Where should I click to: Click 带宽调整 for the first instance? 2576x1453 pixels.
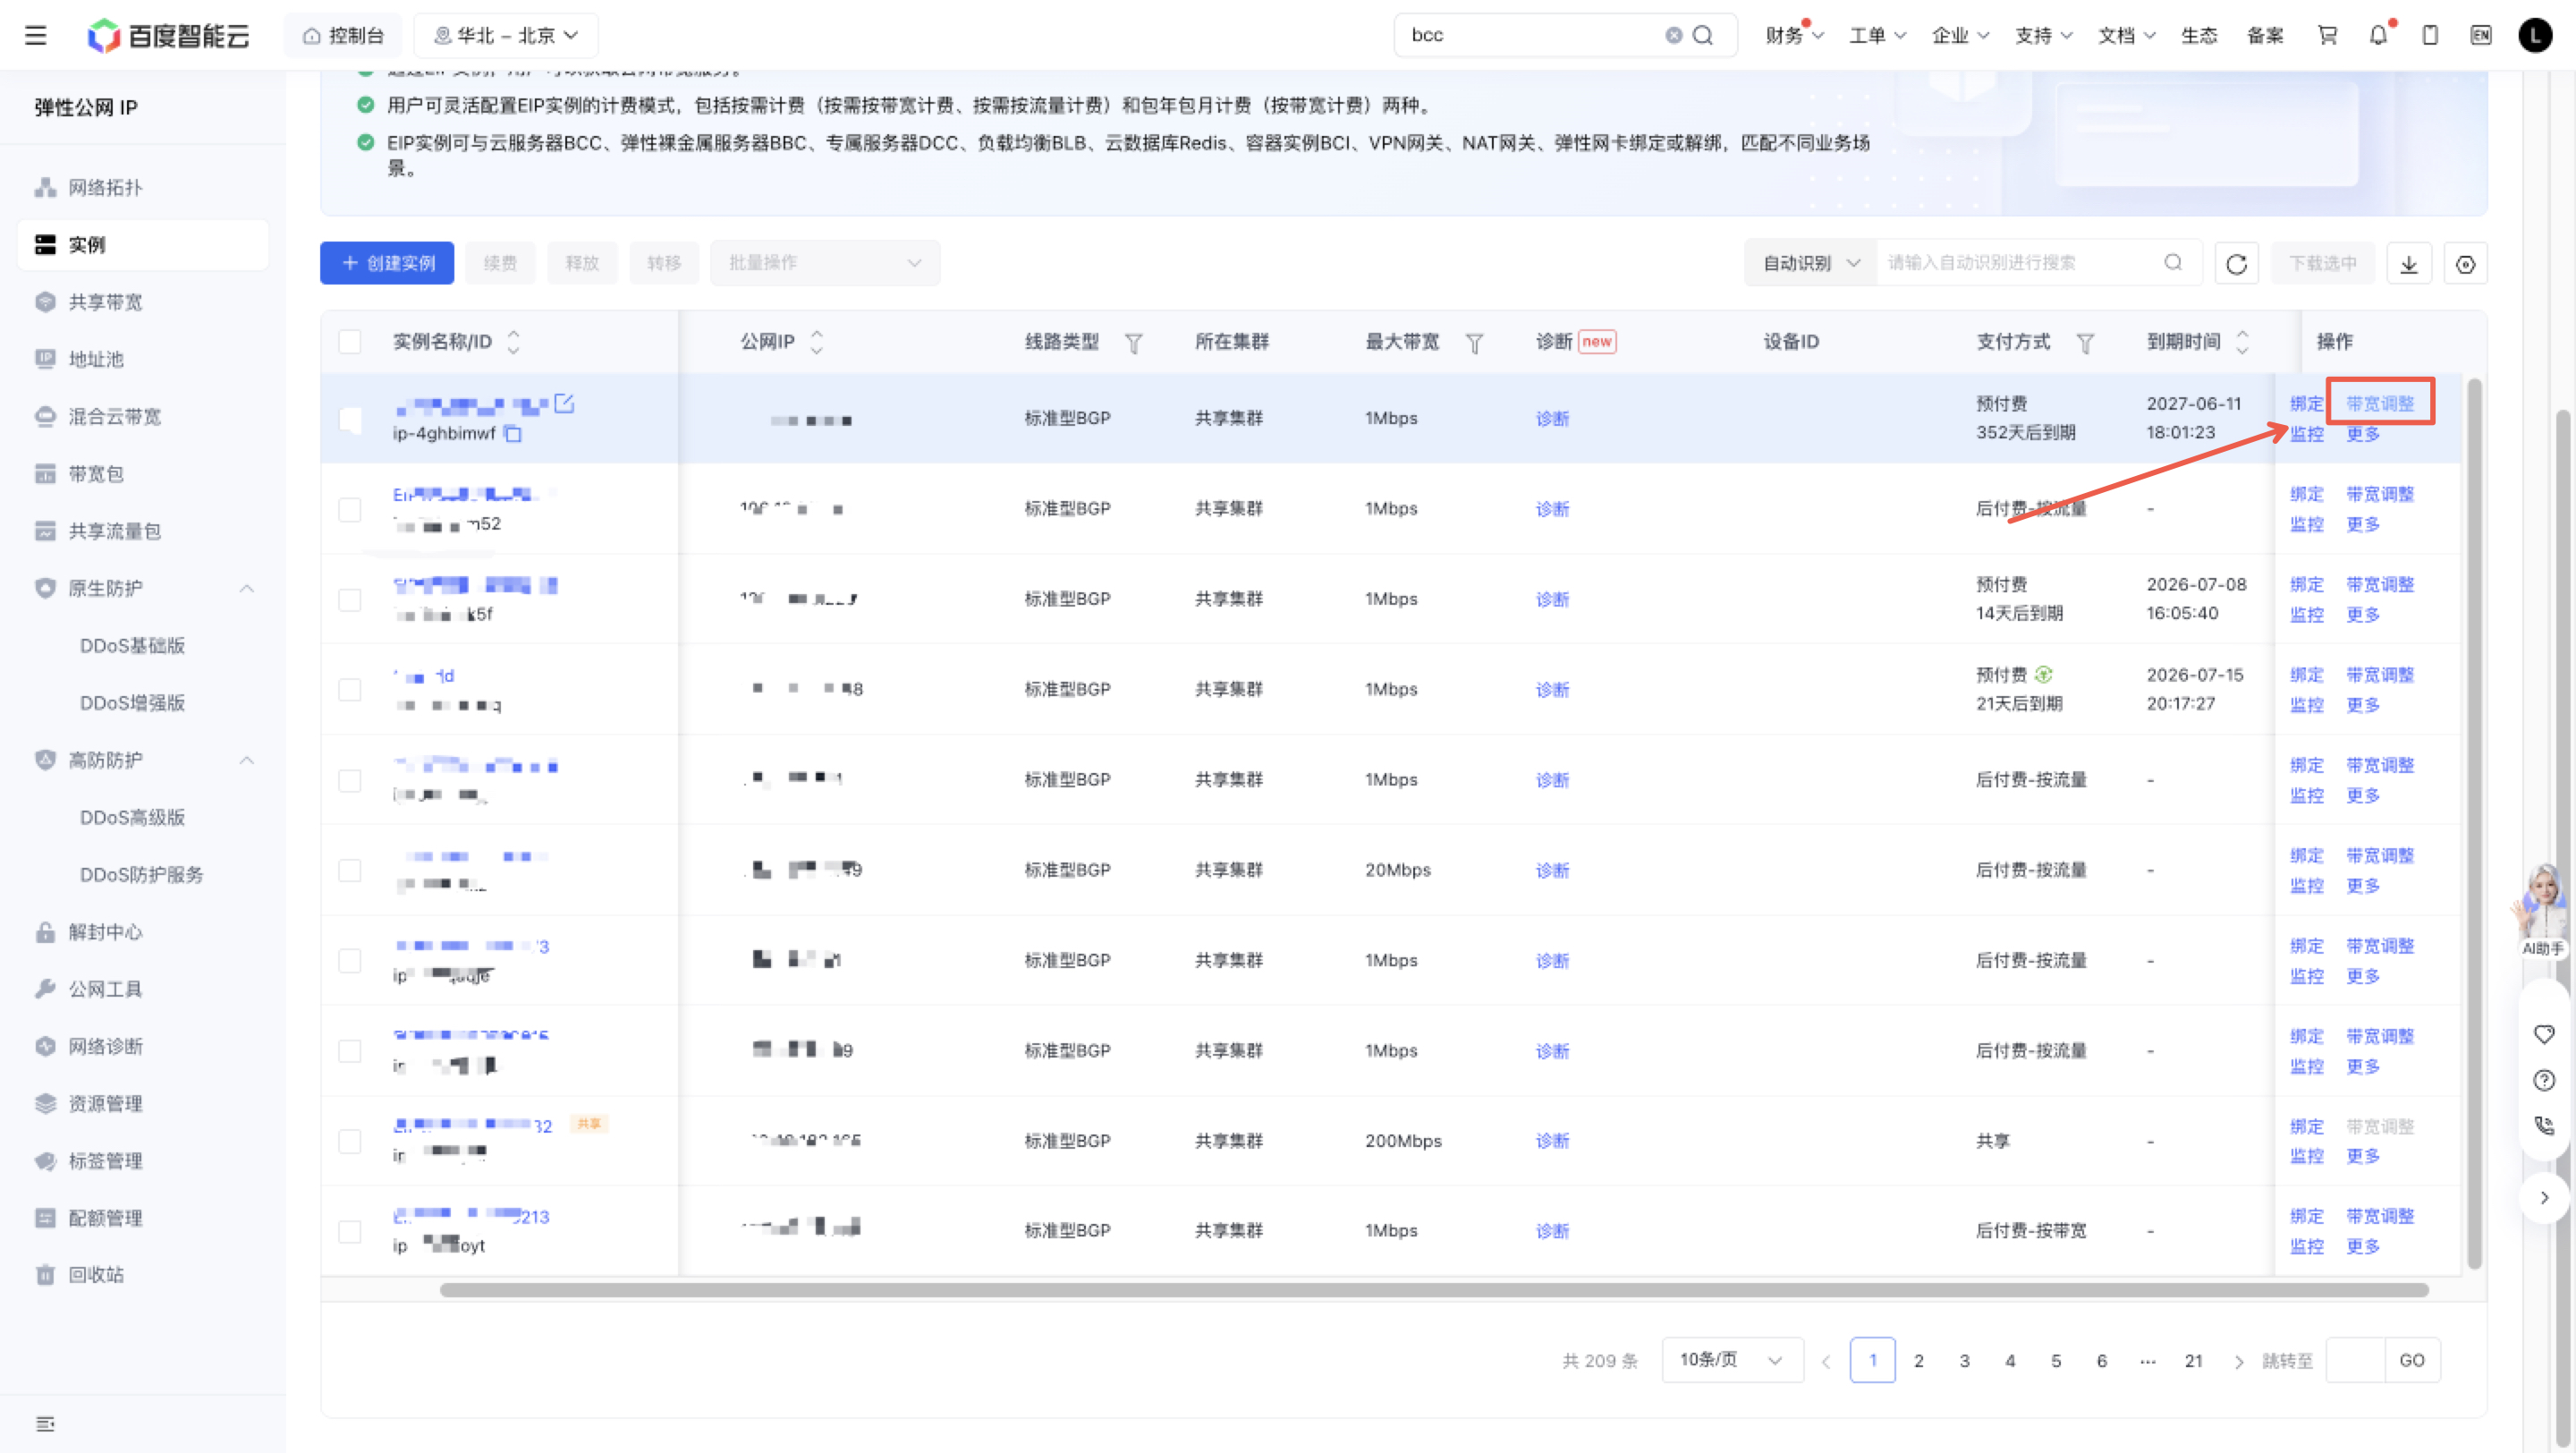[x=2380, y=403]
